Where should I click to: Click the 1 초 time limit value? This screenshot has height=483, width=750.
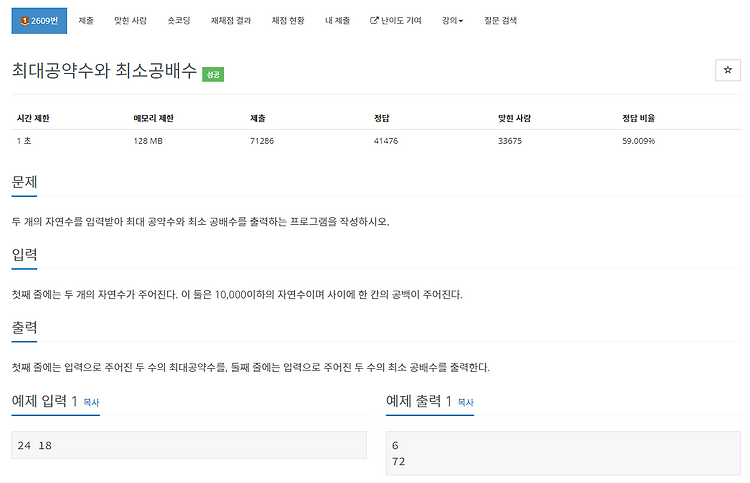tap(24, 141)
